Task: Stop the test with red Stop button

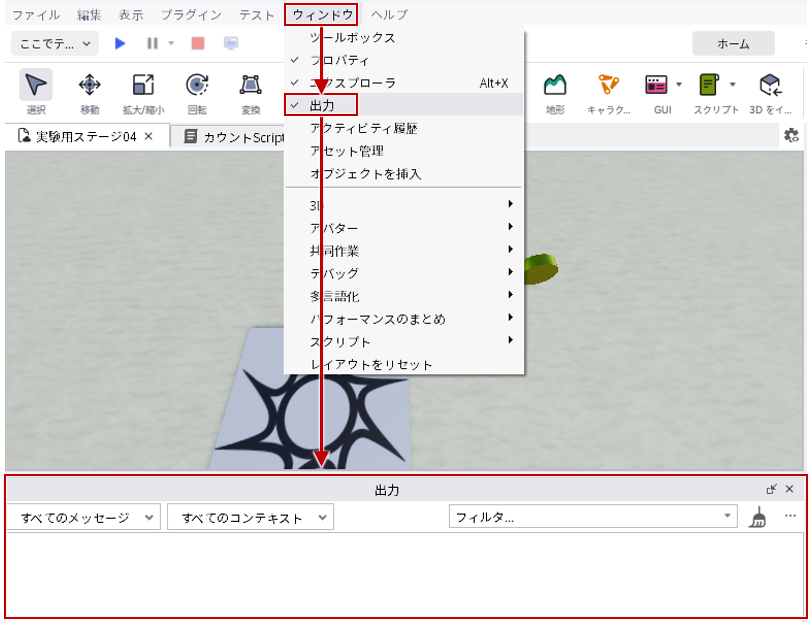Action: (x=198, y=43)
